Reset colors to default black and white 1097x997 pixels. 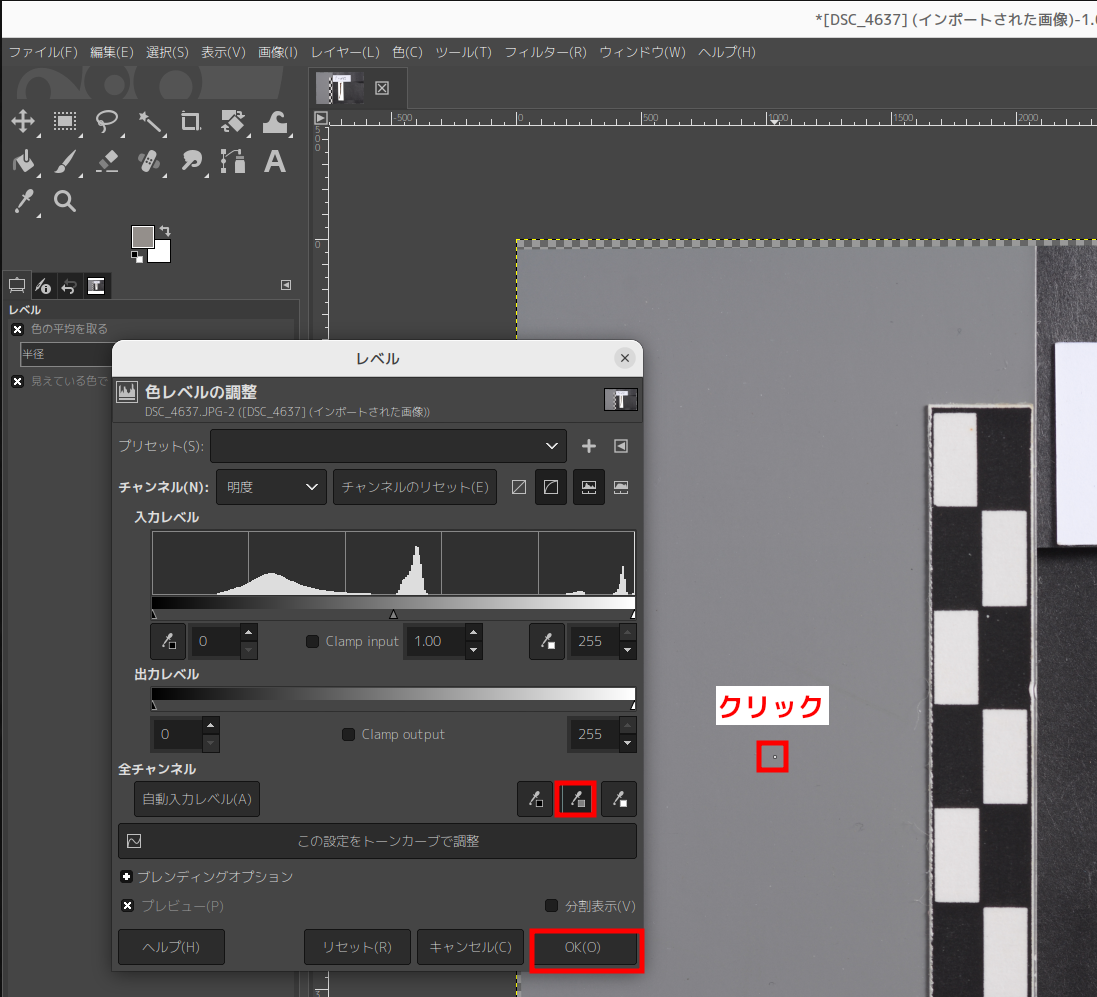pyautogui.click(x=136, y=257)
